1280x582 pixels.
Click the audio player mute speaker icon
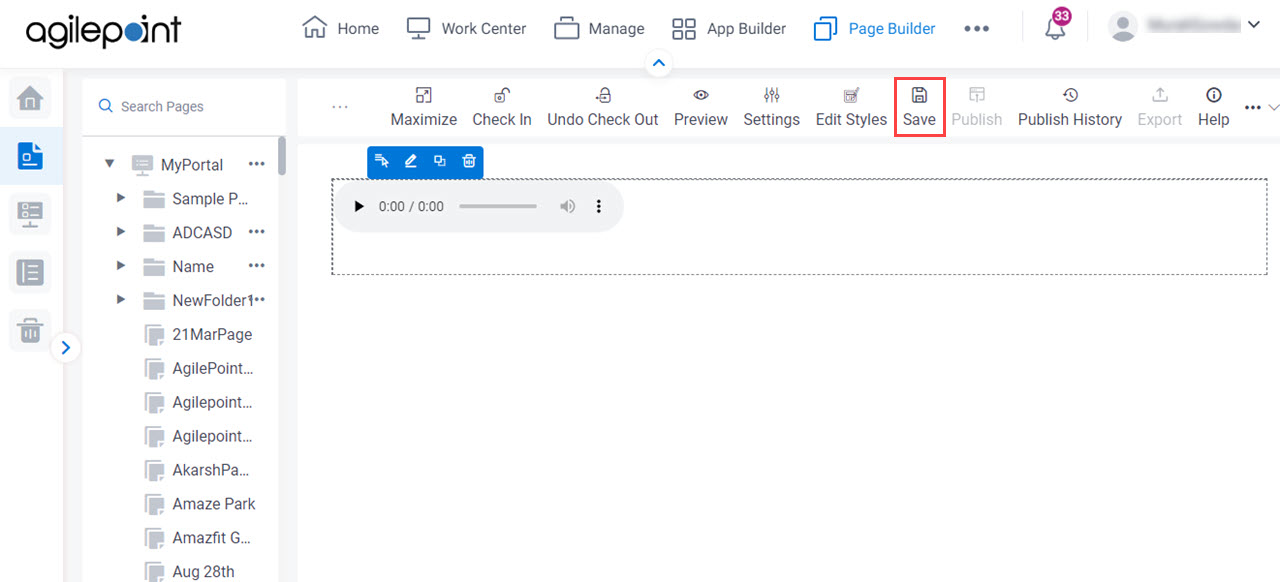coord(567,206)
